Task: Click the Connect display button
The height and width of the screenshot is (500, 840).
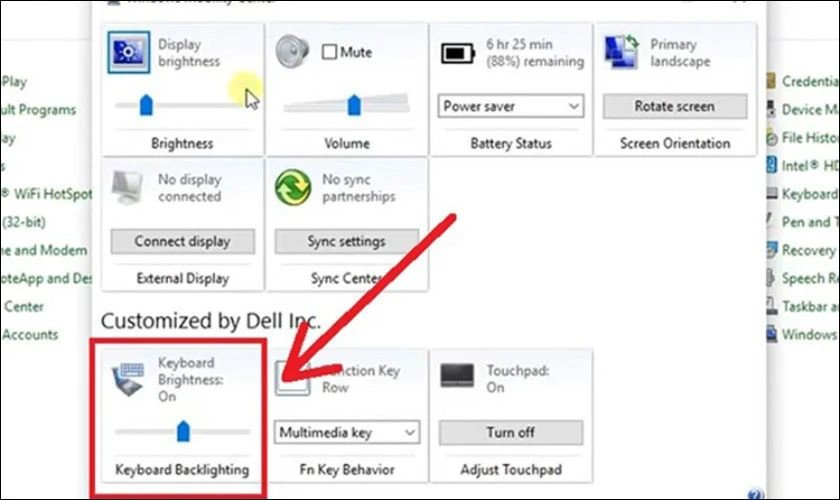Action: pos(182,241)
